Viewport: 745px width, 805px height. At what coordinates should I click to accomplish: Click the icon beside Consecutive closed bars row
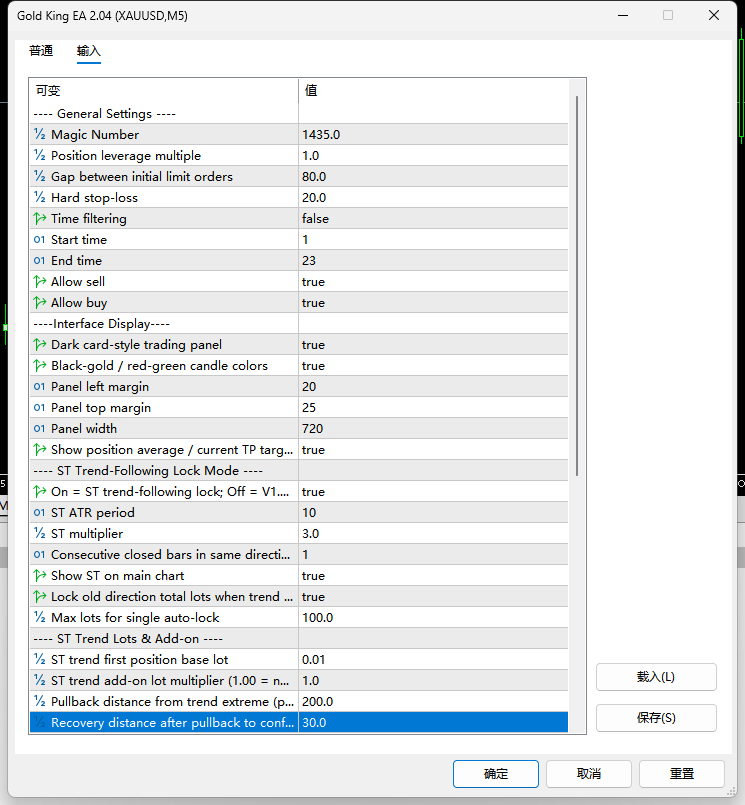point(40,554)
